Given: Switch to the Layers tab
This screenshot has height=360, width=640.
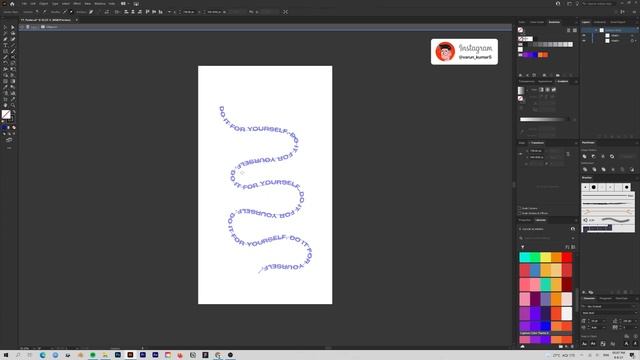Looking at the screenshot, I should pos(586,22).
